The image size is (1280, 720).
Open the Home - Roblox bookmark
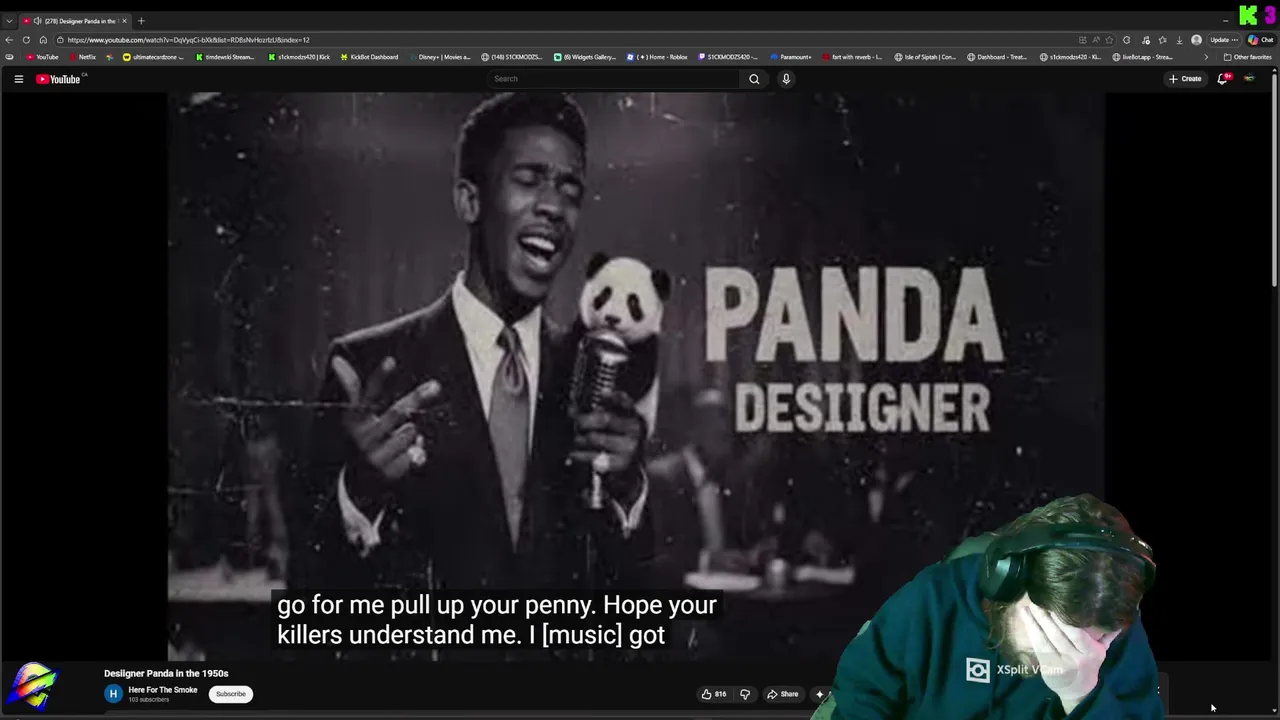(x=657, y=57)
